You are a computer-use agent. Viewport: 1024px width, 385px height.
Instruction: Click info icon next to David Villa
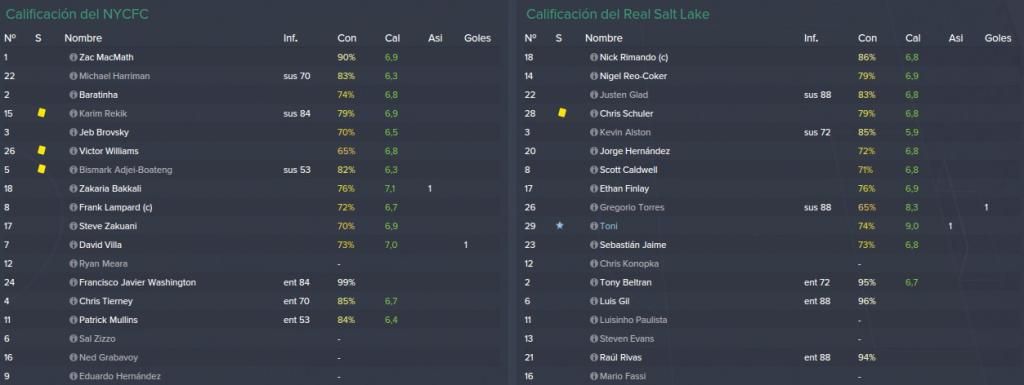[73, 245]
